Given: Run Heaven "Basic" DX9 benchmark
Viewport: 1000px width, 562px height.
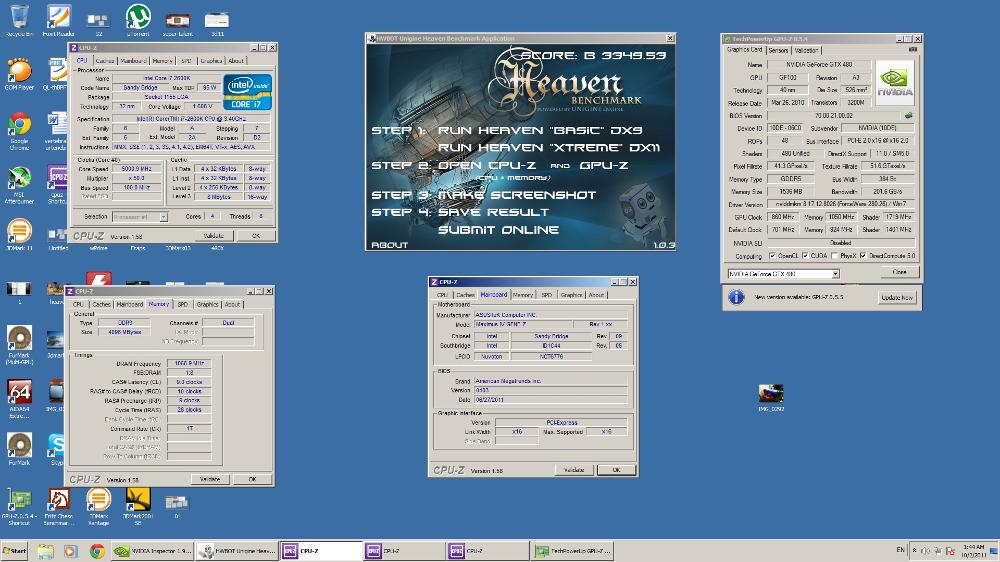Looking at the screenshot, I should pyautogui.click(x=540, y=130).
